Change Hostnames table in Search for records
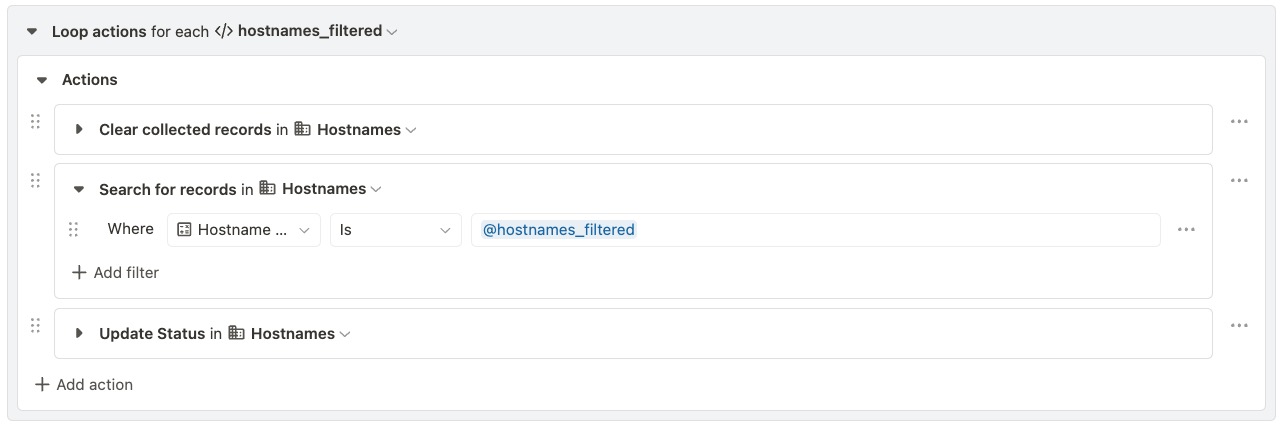Image resolution: width=1284 pixels, height=434 pixels. [321, 189]
